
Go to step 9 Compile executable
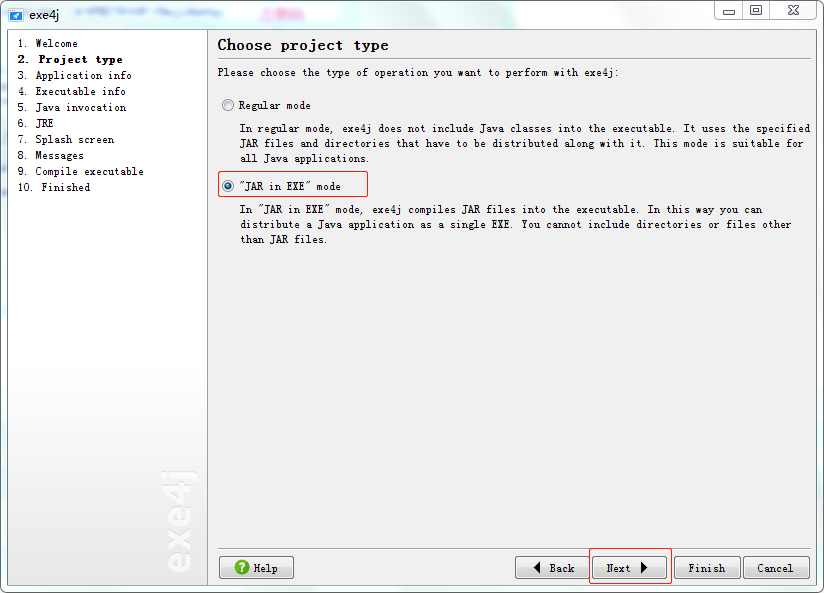[80, 171]
